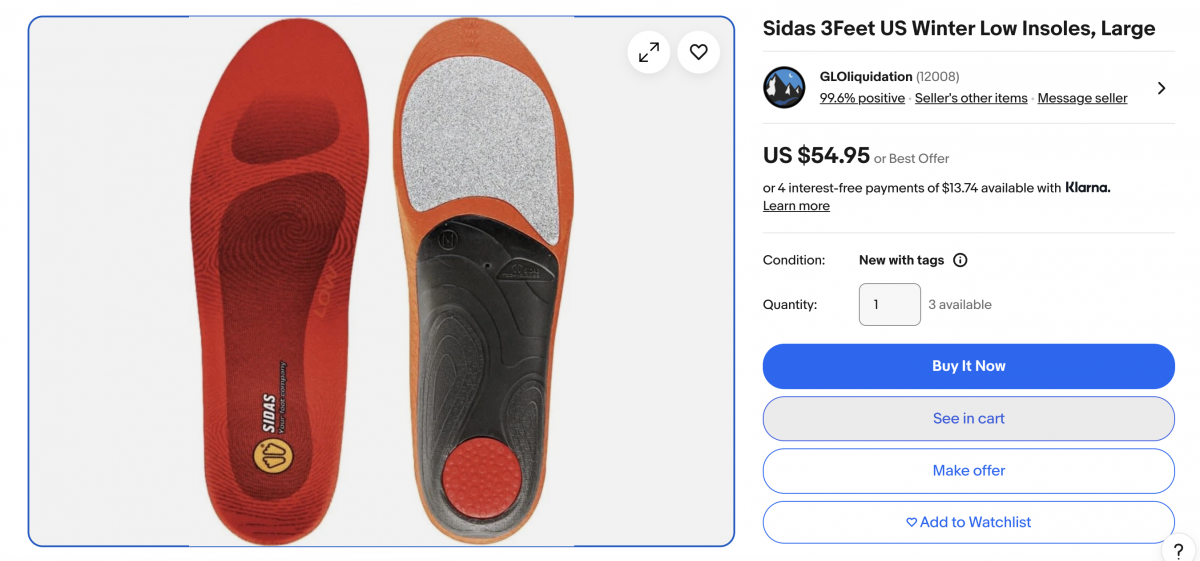Open See in cart
Screen dimensions: 1200x561
click(968, 419)
